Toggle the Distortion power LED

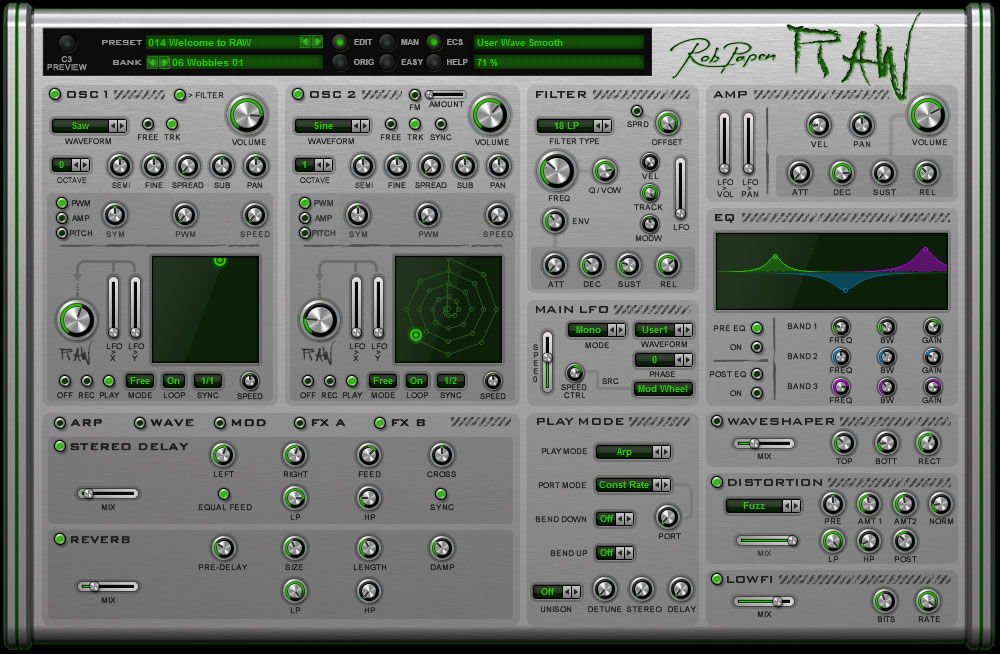point(717,482)
